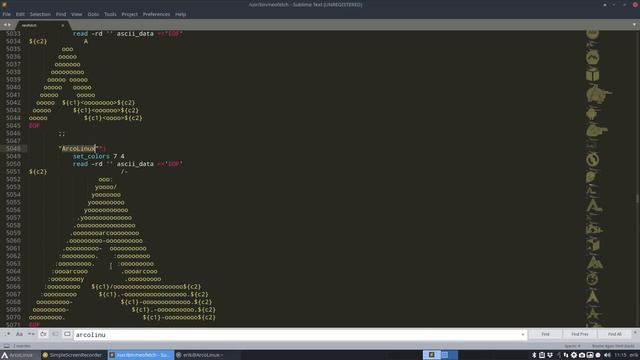Toggle case sensitive search option

(x=19, y=334)
